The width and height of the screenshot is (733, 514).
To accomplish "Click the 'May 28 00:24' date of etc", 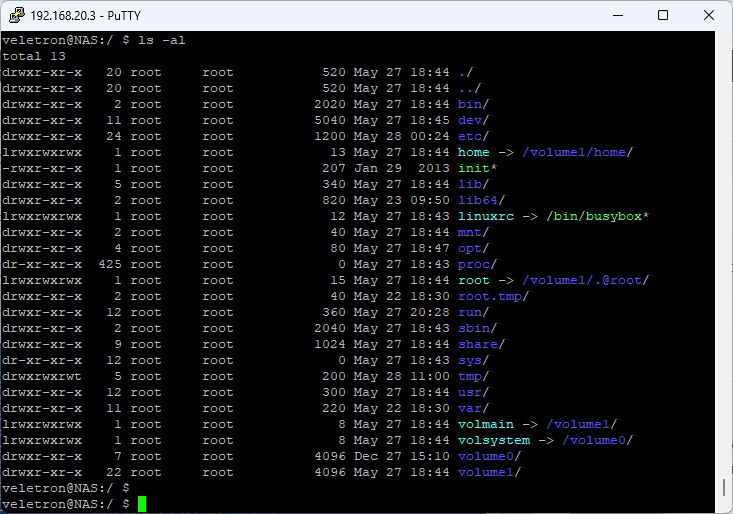I will pyautogui.click(x=402, y=136).
